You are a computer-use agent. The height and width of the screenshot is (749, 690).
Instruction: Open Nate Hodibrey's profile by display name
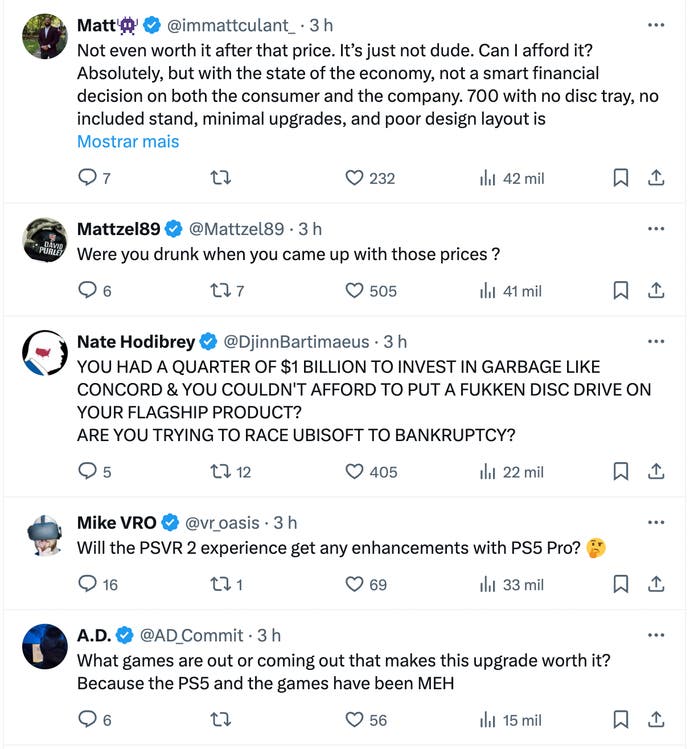tap(136, 342)
